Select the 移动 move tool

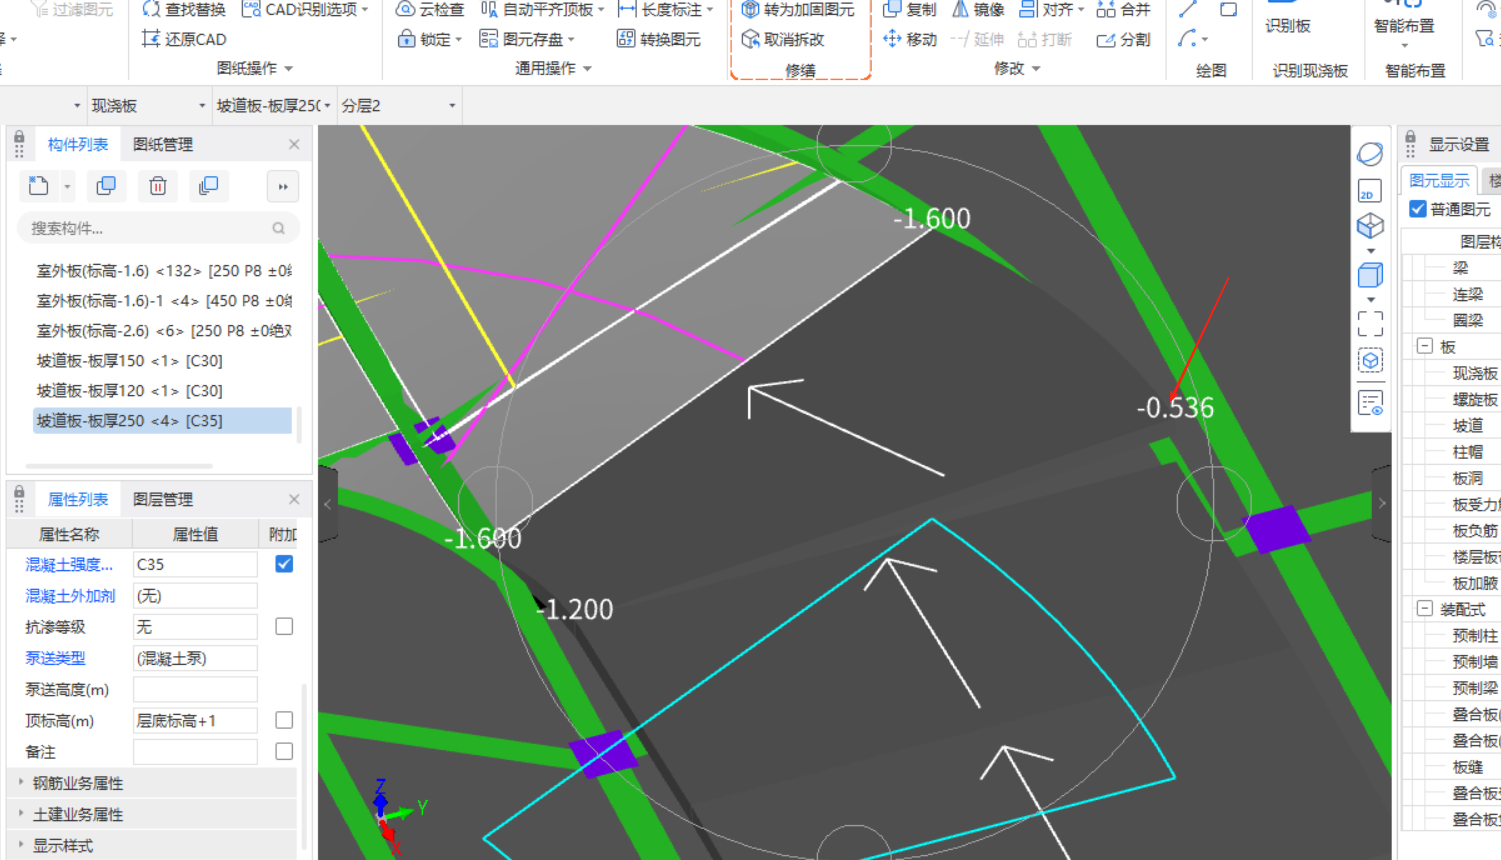click(909, 39)
